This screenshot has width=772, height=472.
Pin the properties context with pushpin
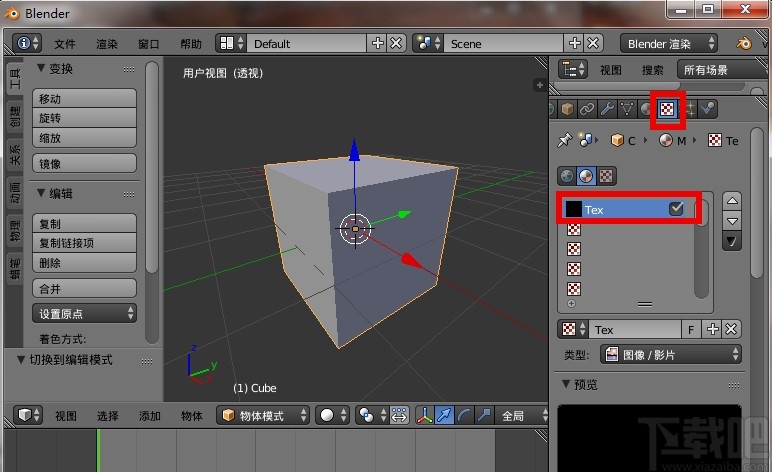[x=565, y=140]
